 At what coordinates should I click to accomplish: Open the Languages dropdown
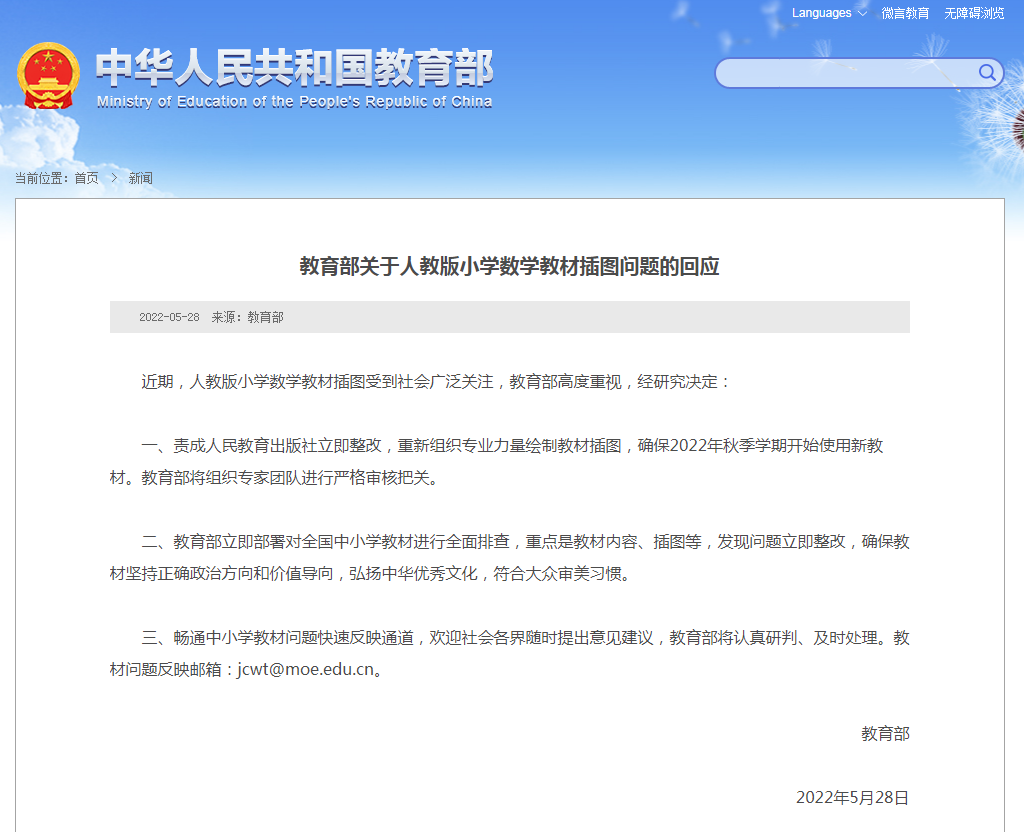[829, 13]
